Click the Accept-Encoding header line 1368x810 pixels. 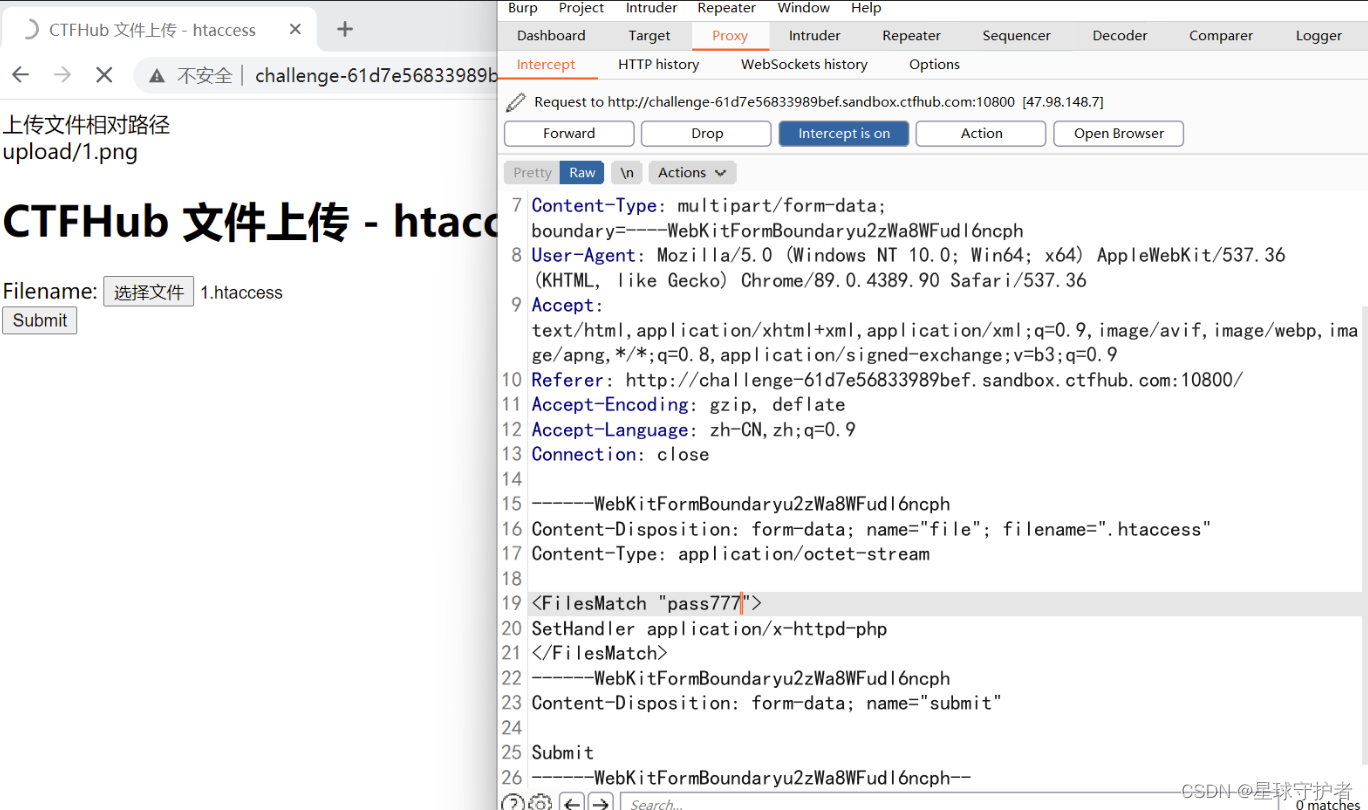click(688, 405)
